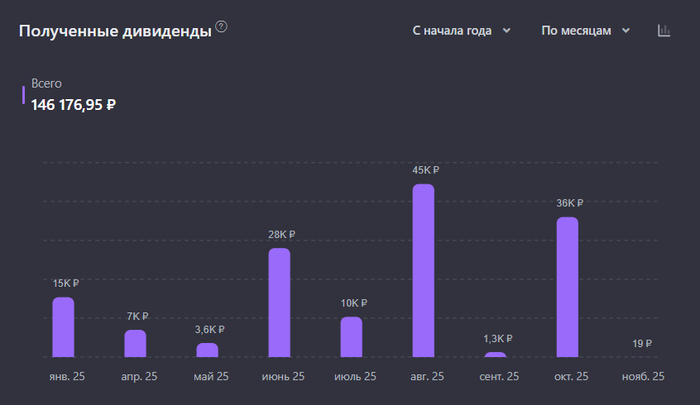Click the small сент. 25 bar
Screen dimensions: 700x405
tap(495, 354)
